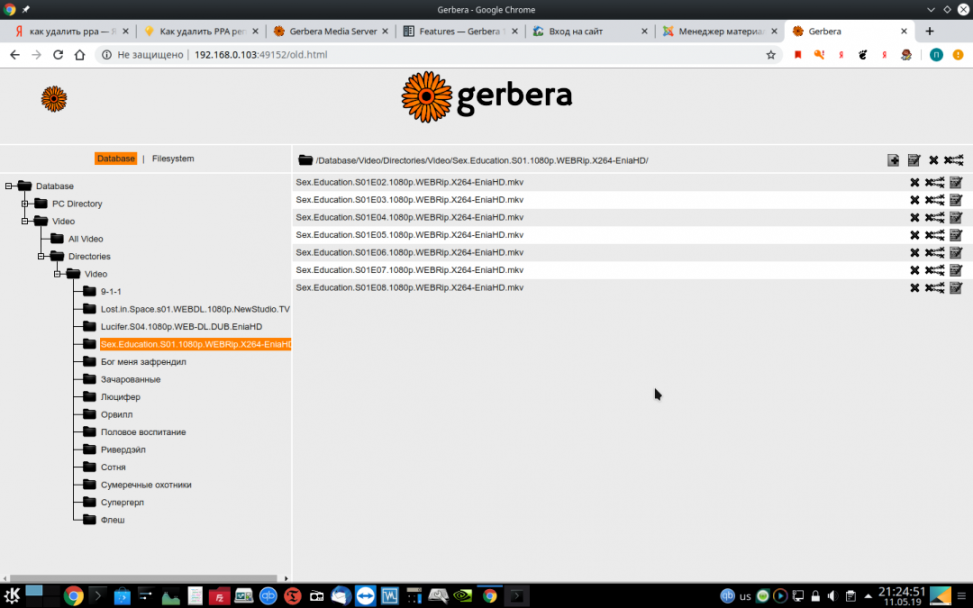Collapse the Video node under Directories
This screenshot has height=608, width=973.
(x=57, y=274)
